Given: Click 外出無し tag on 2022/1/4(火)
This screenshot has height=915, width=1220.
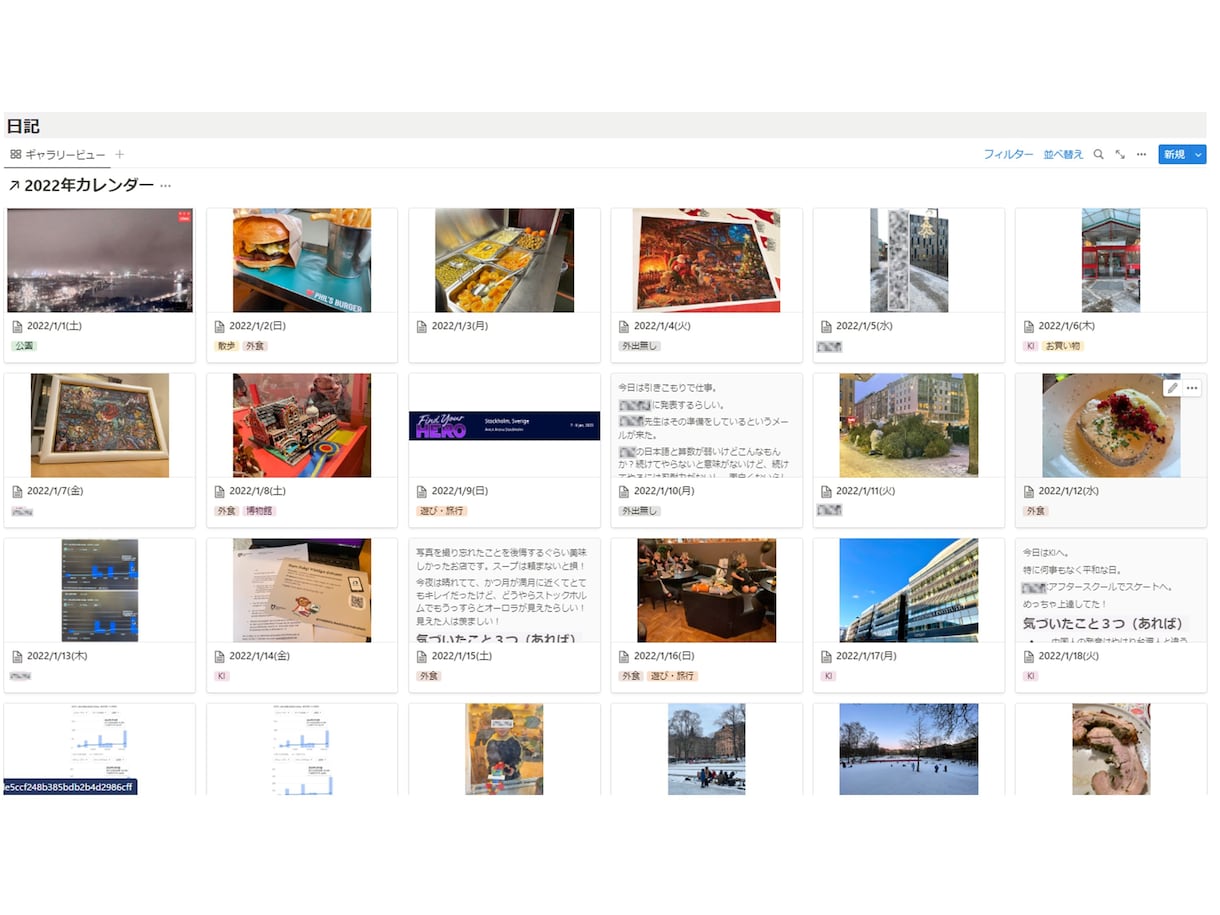Looking at the screenshot, I should coord(639,346).
